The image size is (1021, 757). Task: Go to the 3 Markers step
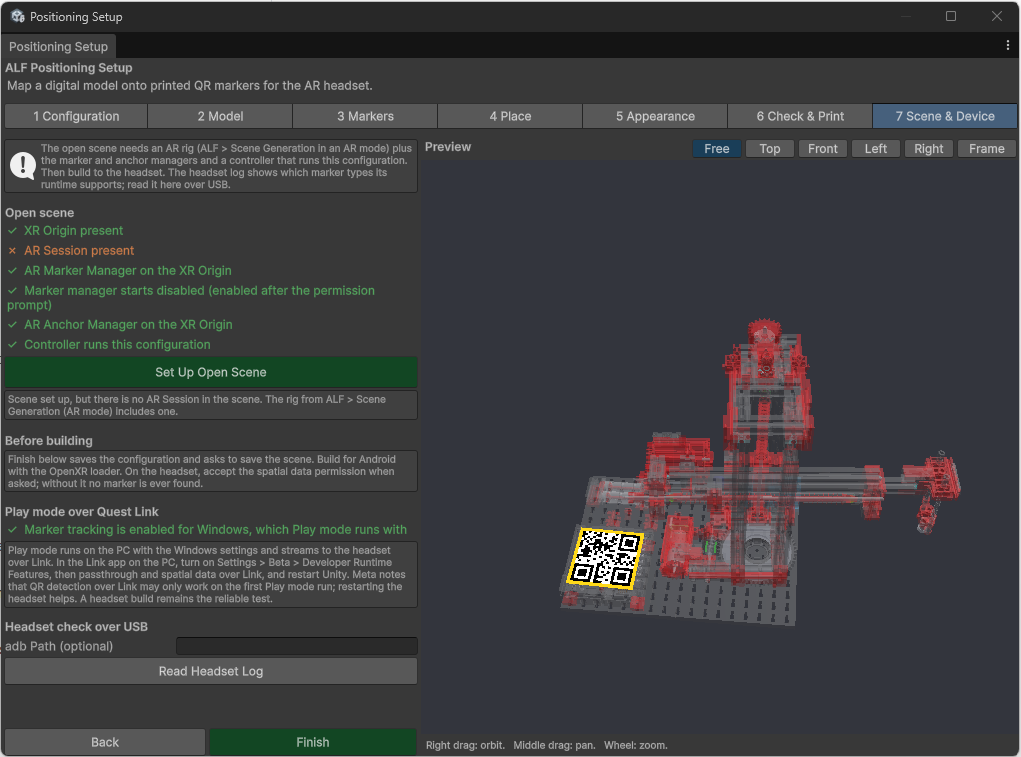(x=365, y=117)
